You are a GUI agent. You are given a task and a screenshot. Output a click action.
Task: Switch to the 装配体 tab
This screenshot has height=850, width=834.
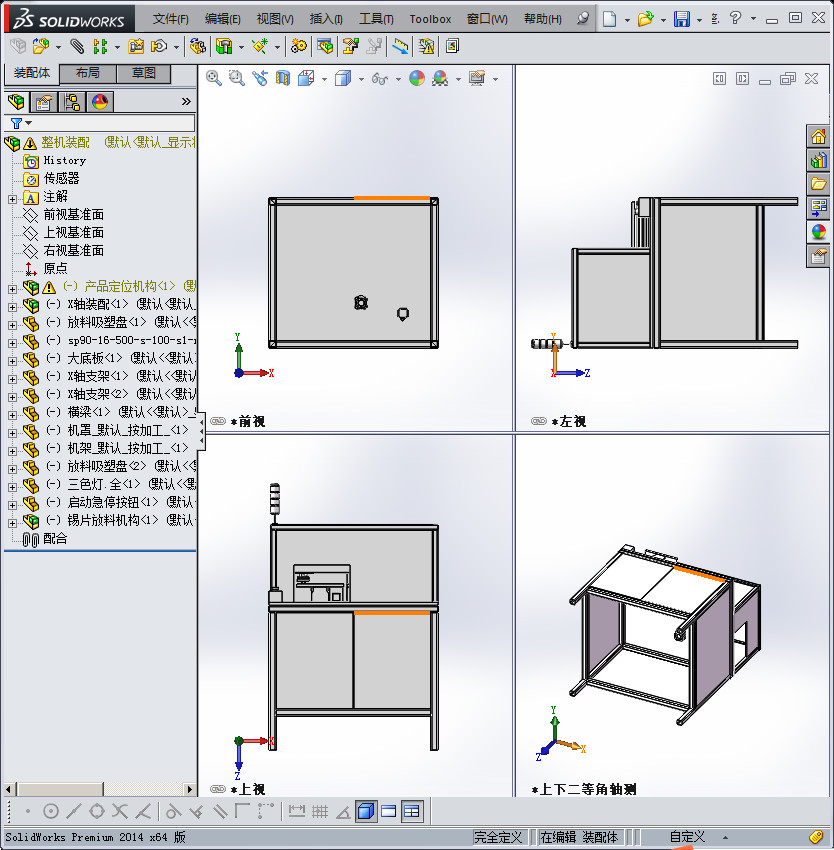tap(31, 73)
